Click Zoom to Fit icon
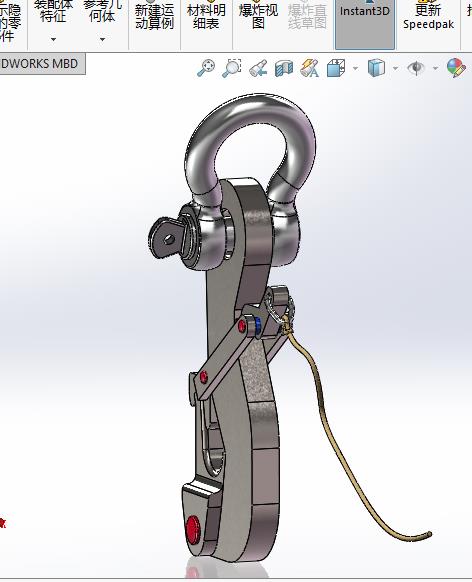 (206, 68)
